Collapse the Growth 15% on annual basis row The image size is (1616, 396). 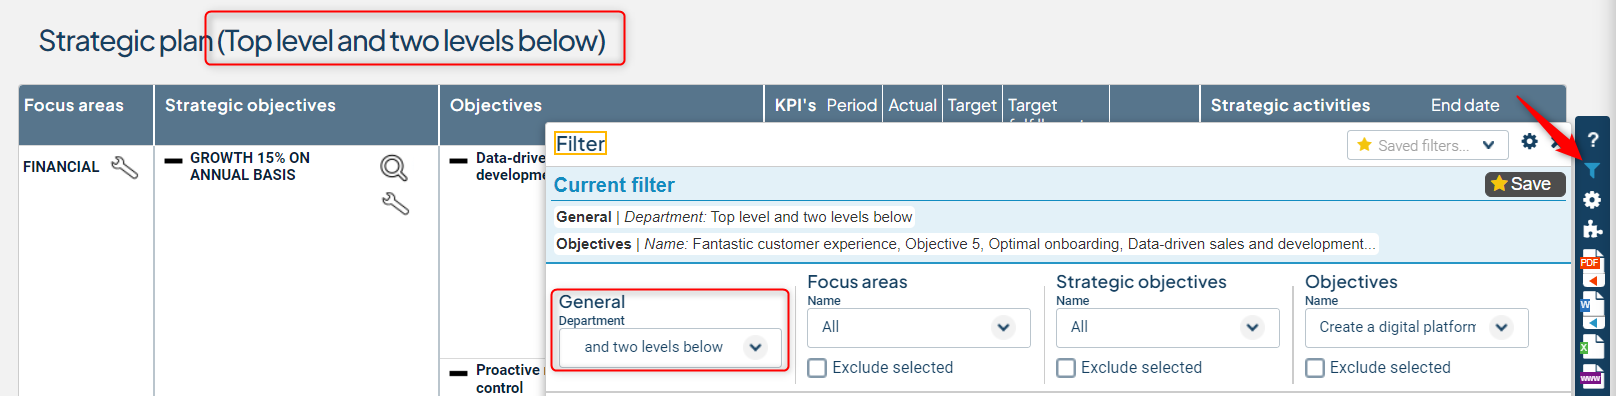coord(174,160)
